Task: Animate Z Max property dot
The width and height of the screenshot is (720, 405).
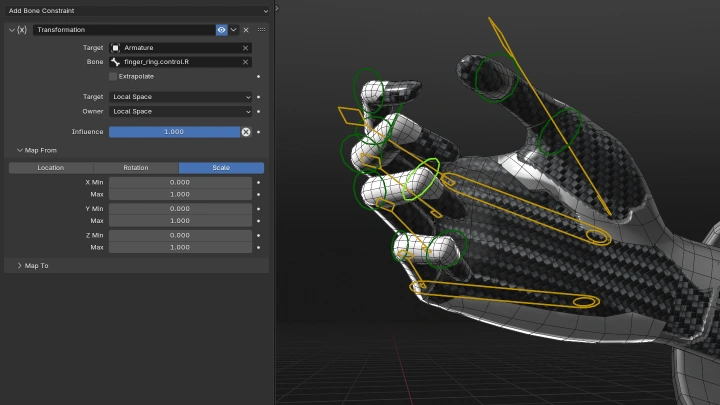Action: 259,248
